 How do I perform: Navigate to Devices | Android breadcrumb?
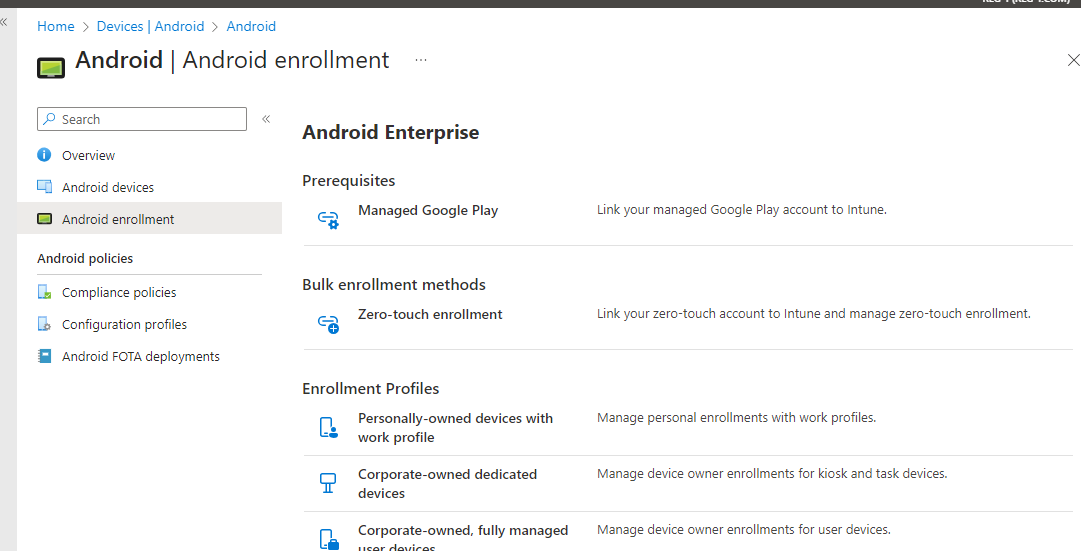pyautogui.click(x=150, y=27)
